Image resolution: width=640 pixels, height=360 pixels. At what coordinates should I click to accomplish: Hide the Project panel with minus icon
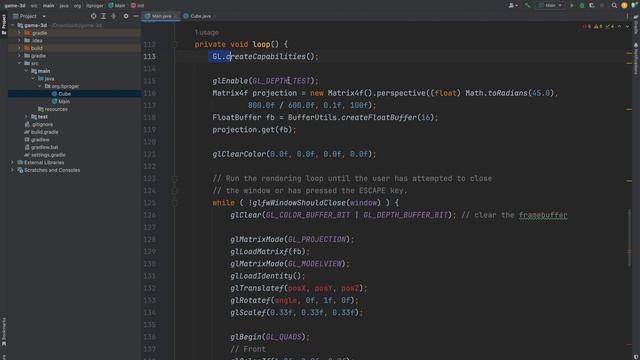point(136,16)
